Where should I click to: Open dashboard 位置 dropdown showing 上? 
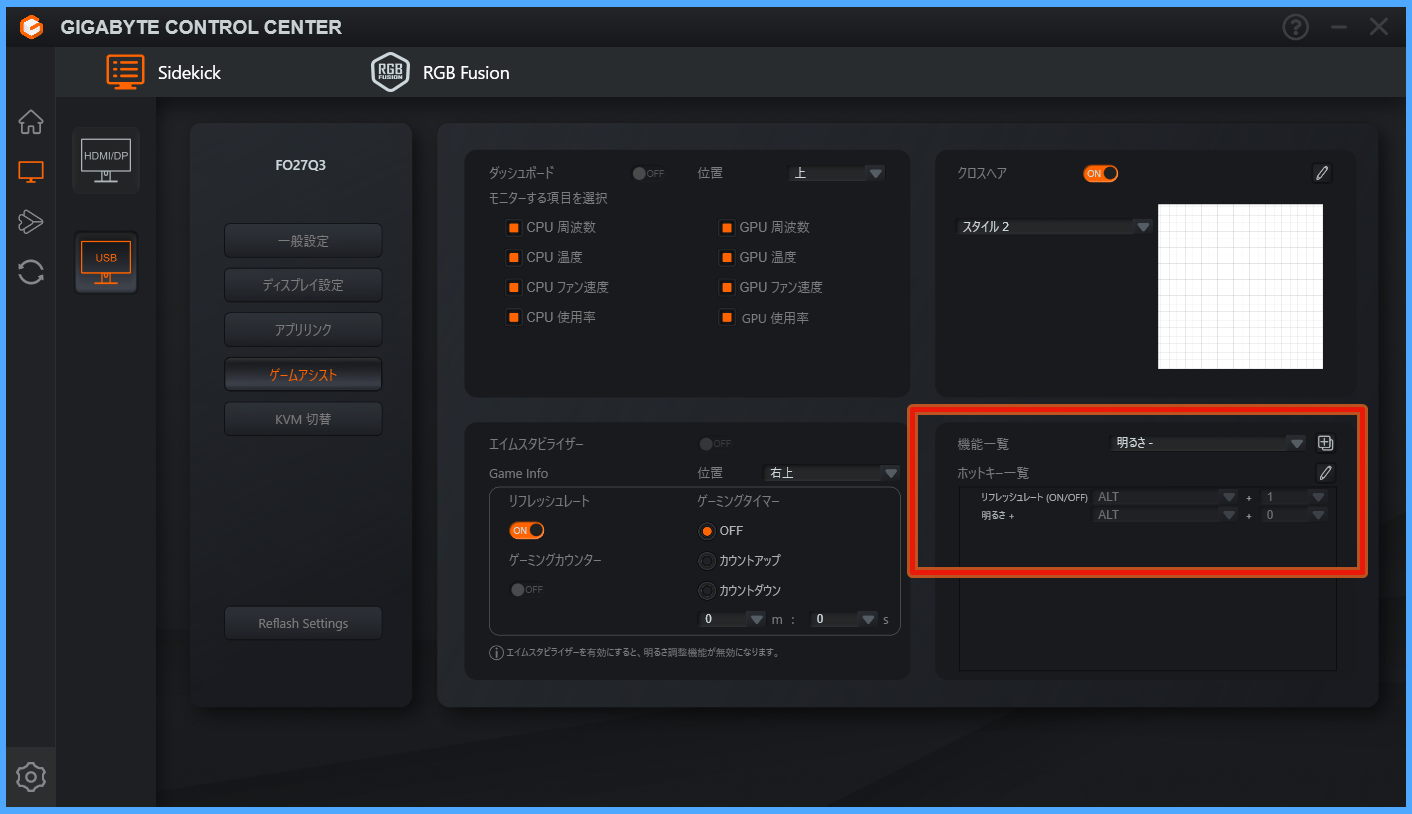836,173
